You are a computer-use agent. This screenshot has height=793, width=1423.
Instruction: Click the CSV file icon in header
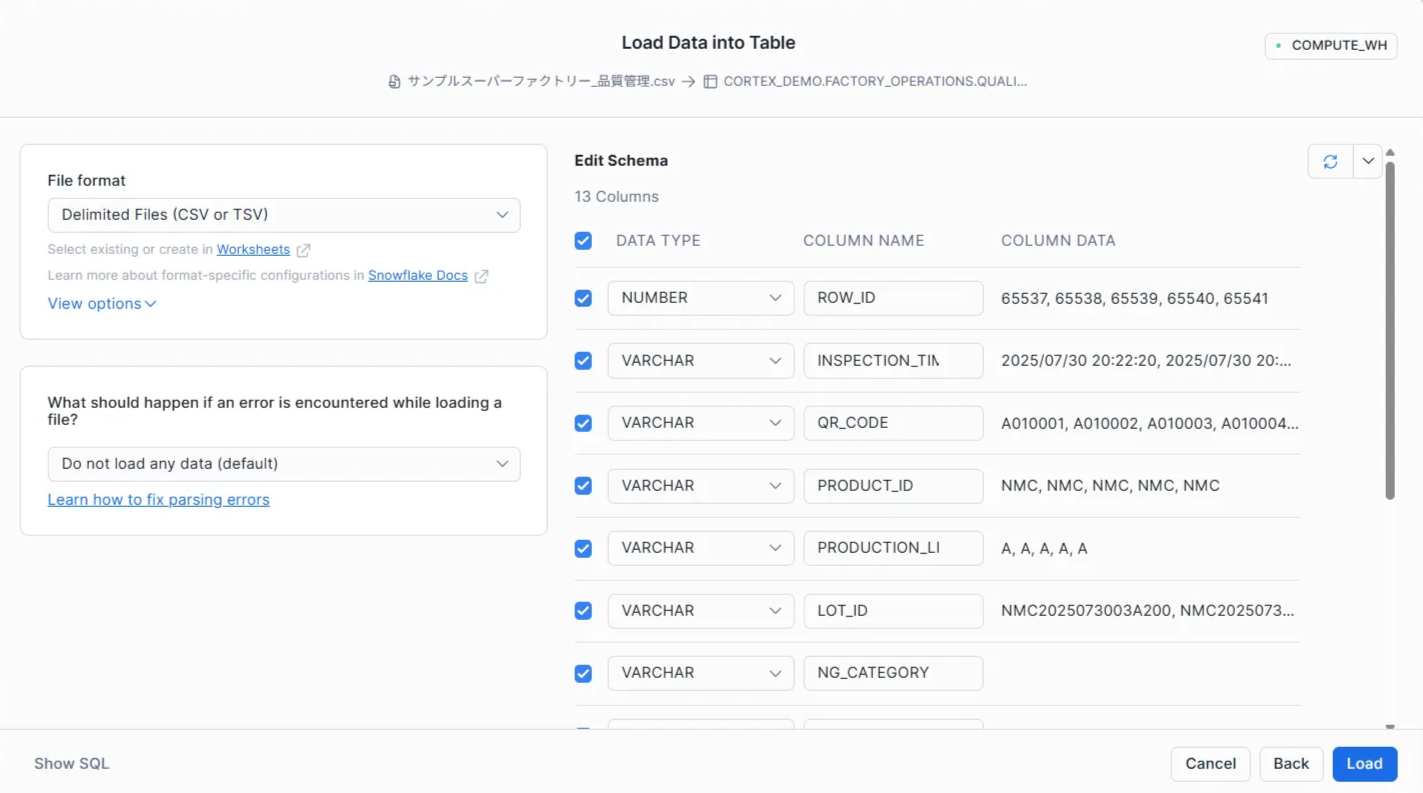point(394,82)
